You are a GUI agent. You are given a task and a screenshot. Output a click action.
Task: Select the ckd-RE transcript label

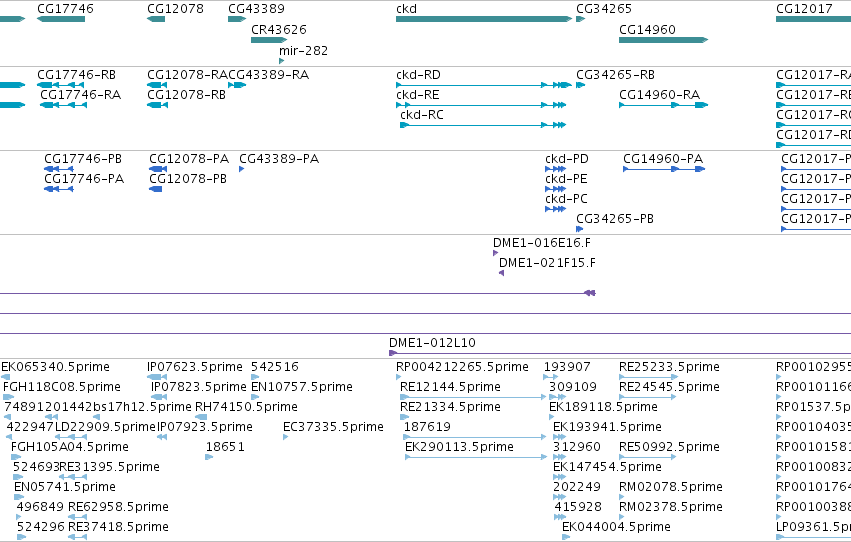pyautogui.click(x=418, y=95)
